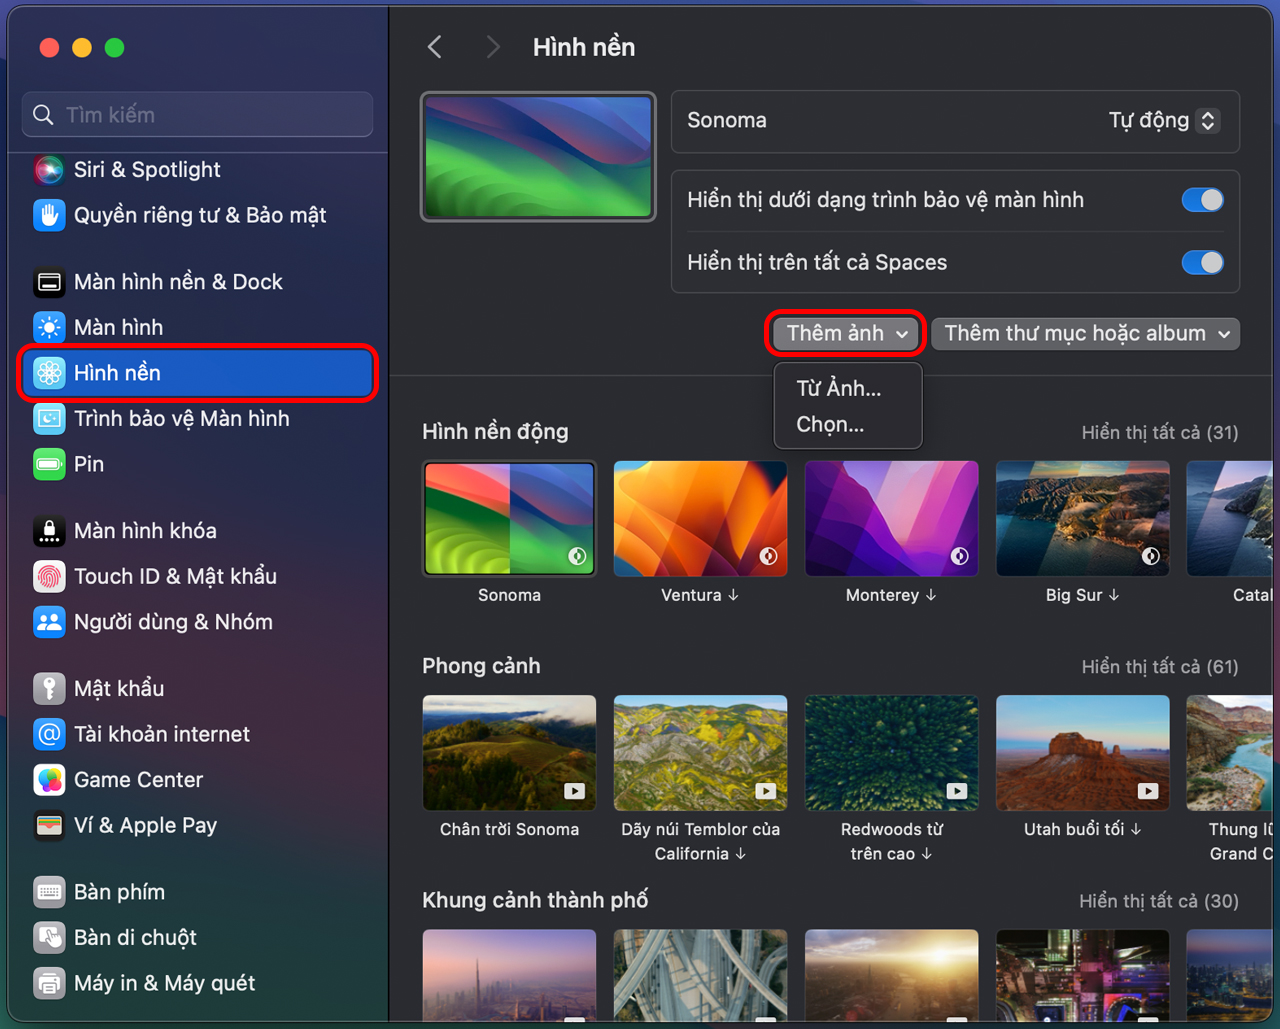Show all 30 Khung cảnh thành phố wallpapers
The width and height of the screenshot is (1280, 1029).
1159,901
